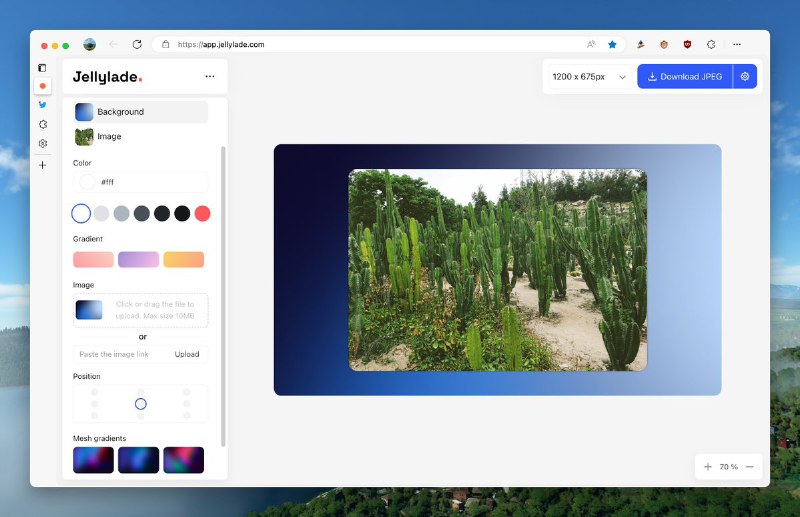Open export settings gear next to Download
Image resolution: width=800 pixels, height=517 pixels.
745,76
